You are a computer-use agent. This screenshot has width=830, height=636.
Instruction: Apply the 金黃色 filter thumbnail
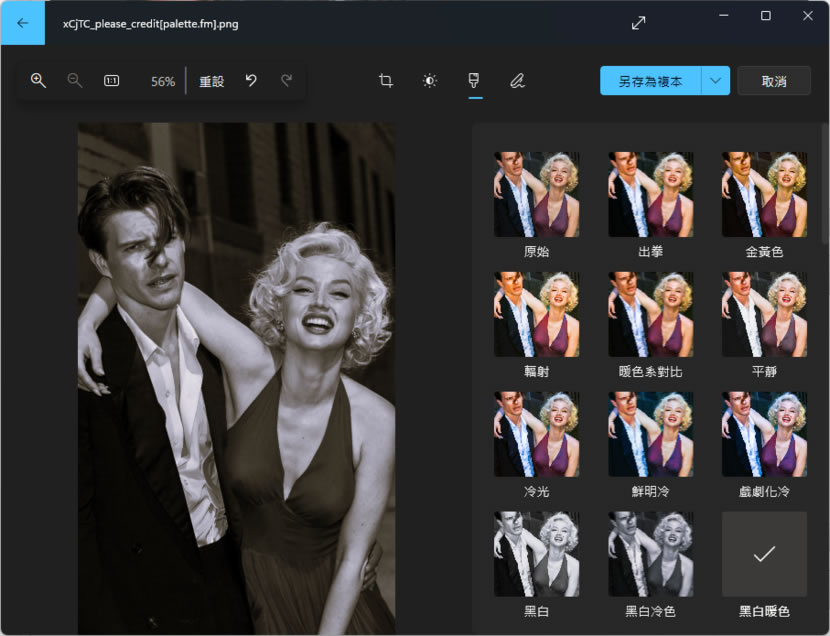coord(764,194)
